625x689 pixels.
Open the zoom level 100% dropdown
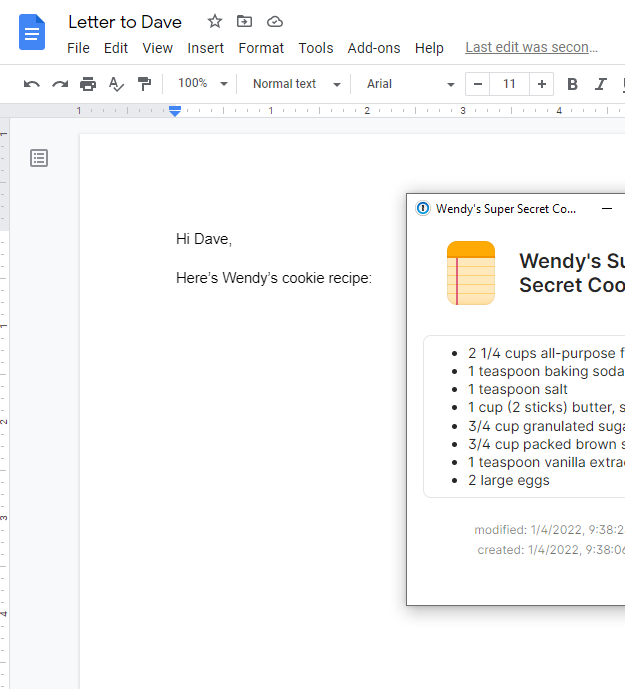tap(202, 84)
